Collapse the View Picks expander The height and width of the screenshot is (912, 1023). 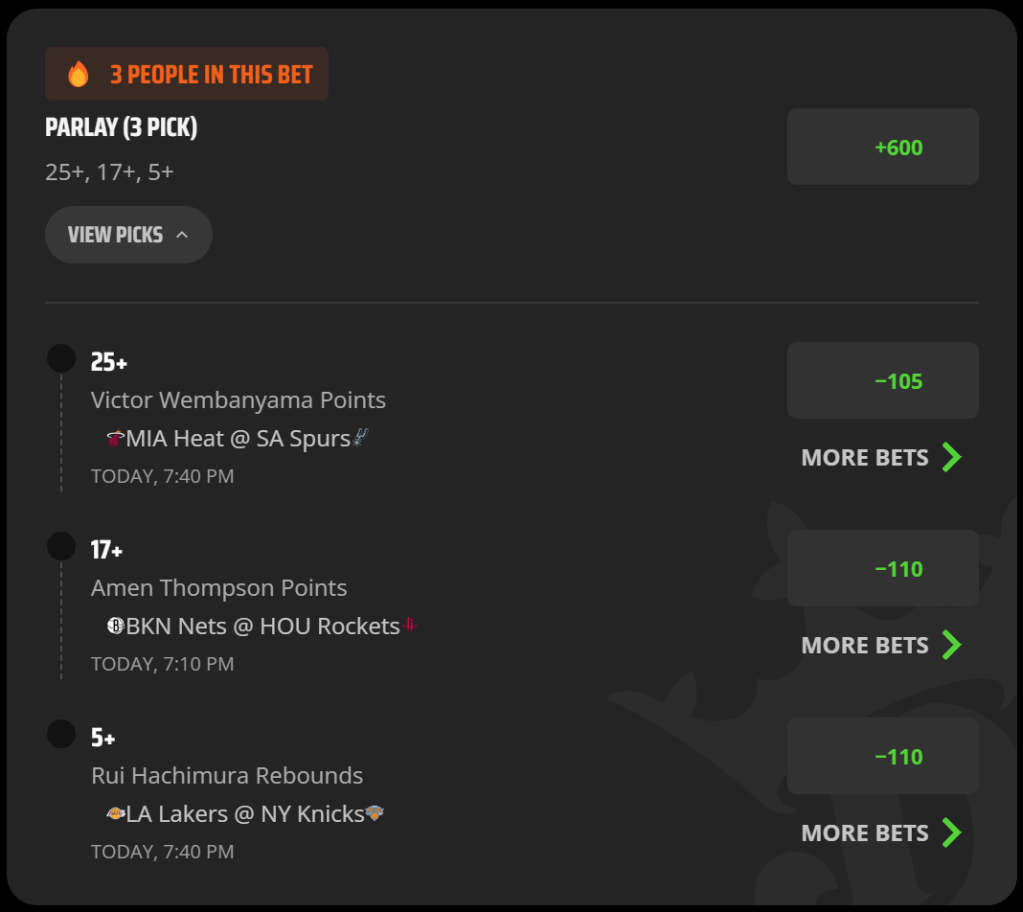[129, 235]
